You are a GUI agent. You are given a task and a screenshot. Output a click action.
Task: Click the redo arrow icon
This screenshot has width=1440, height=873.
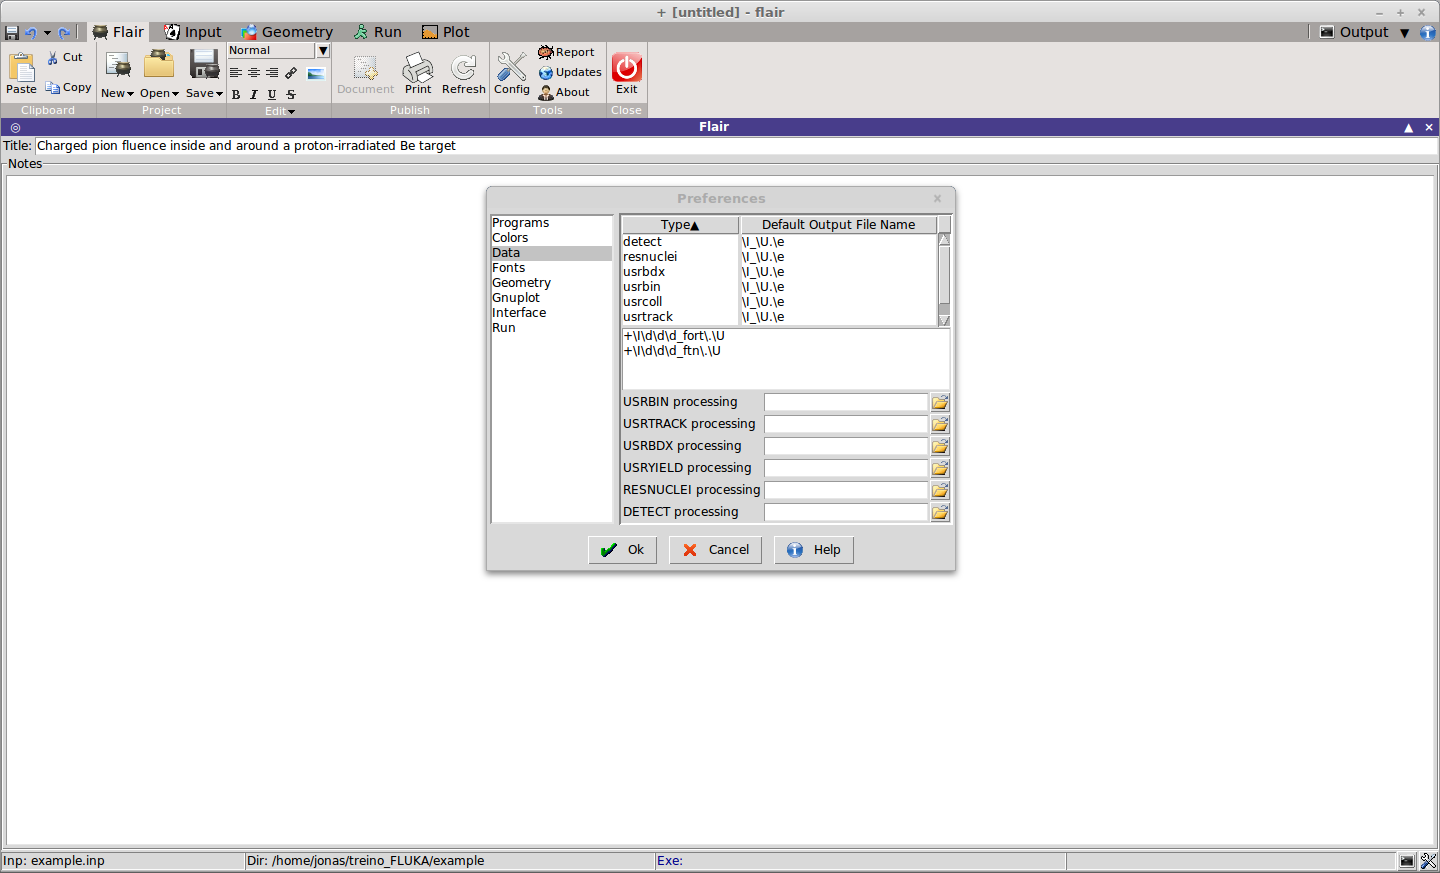coord(64,32)
